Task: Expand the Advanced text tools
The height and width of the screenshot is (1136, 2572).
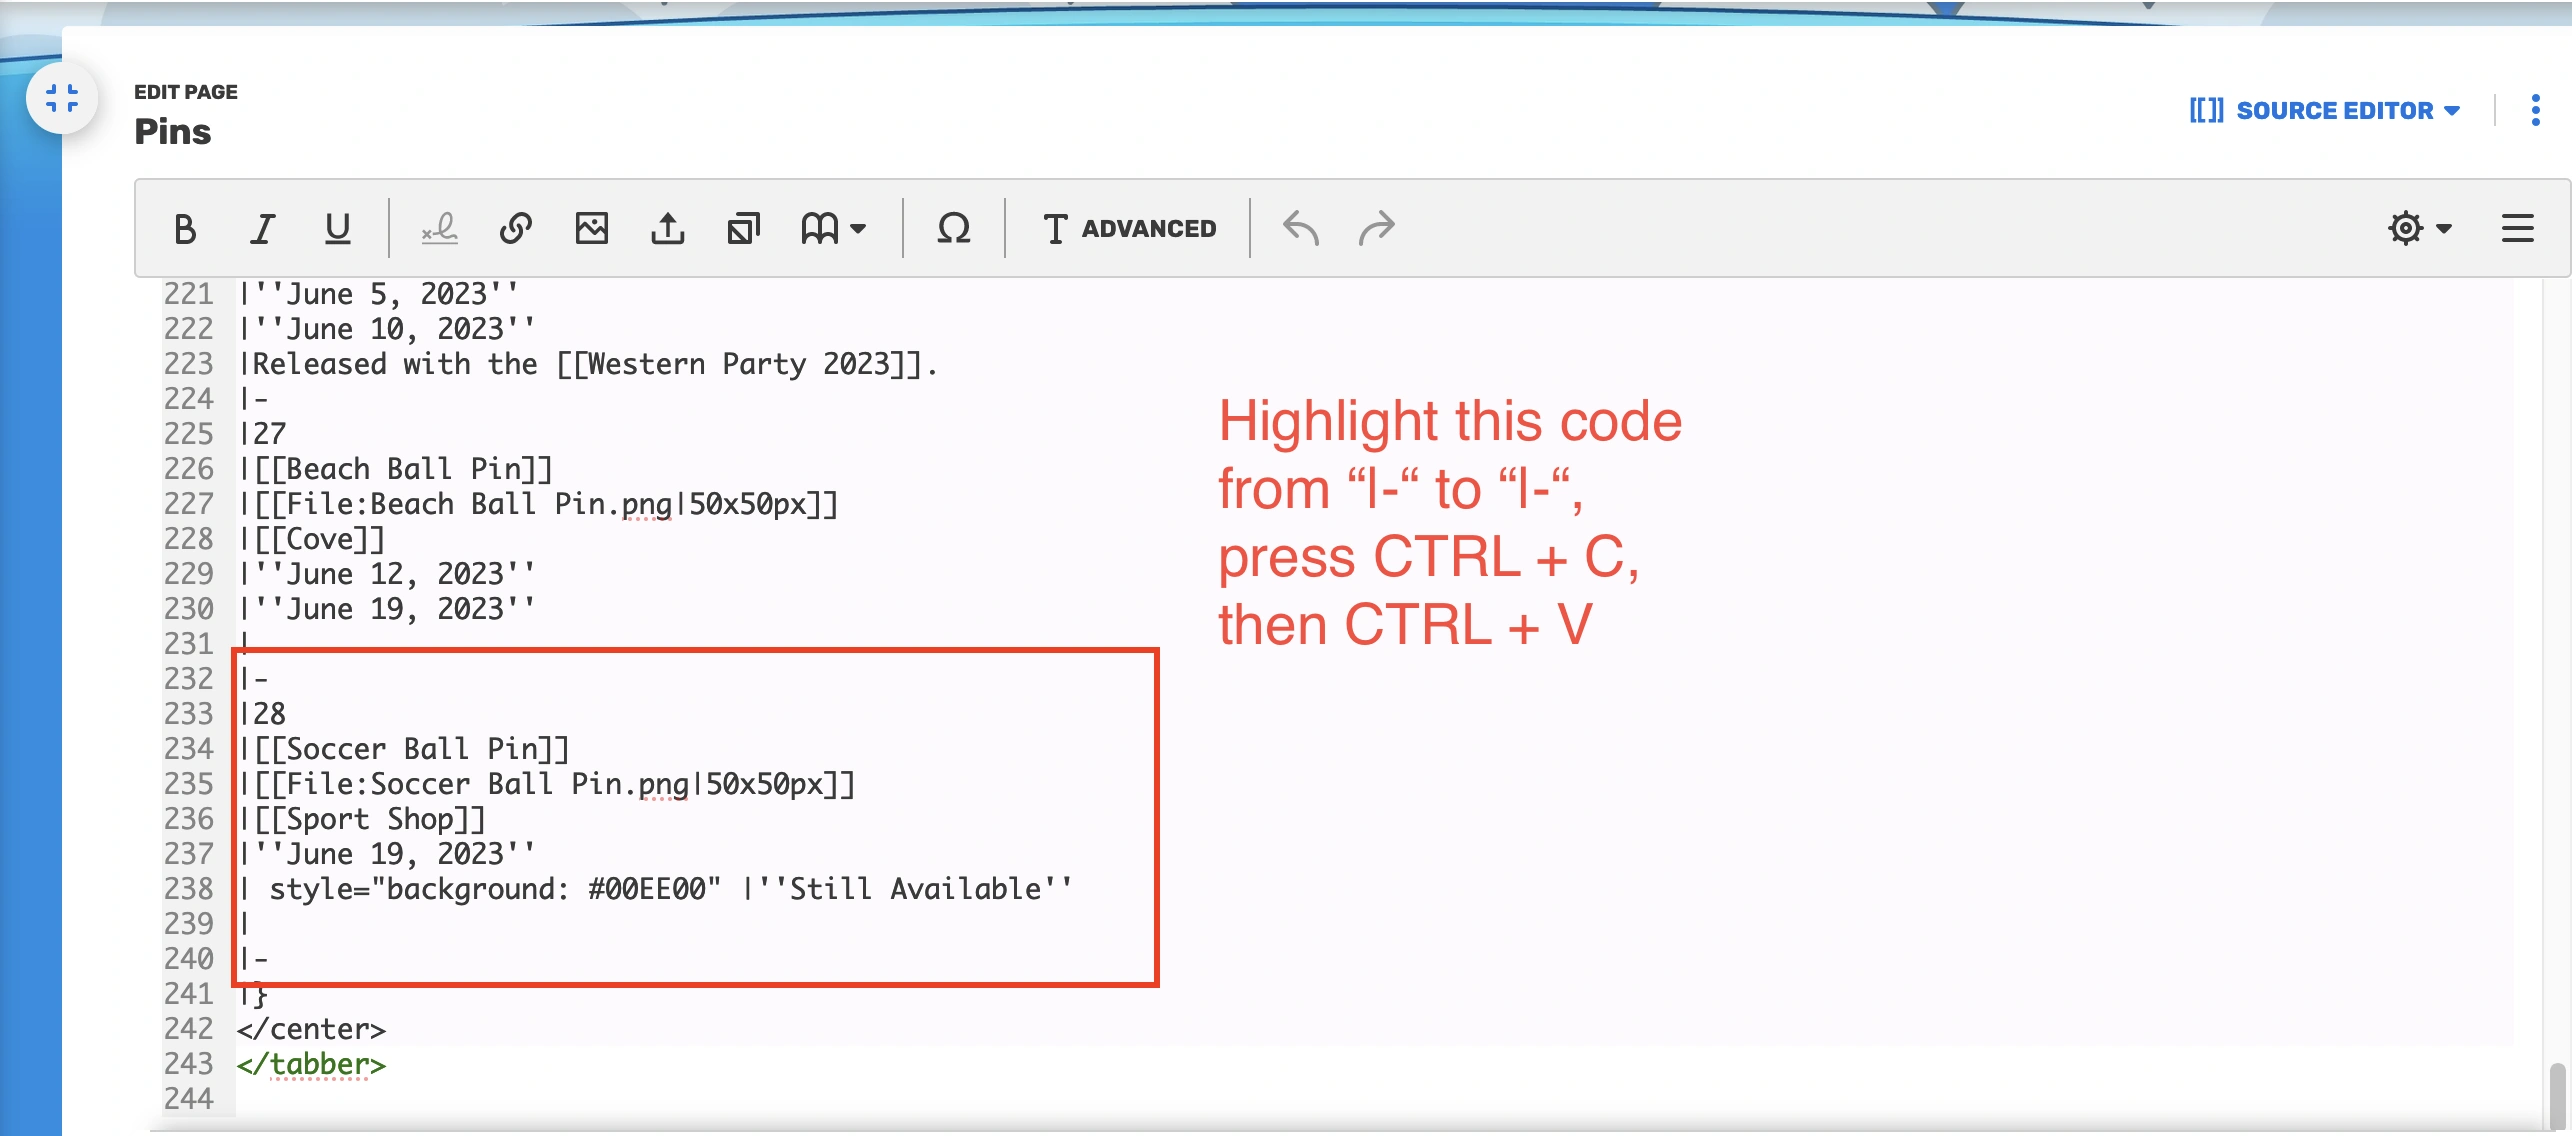Action: point(1129,229)
